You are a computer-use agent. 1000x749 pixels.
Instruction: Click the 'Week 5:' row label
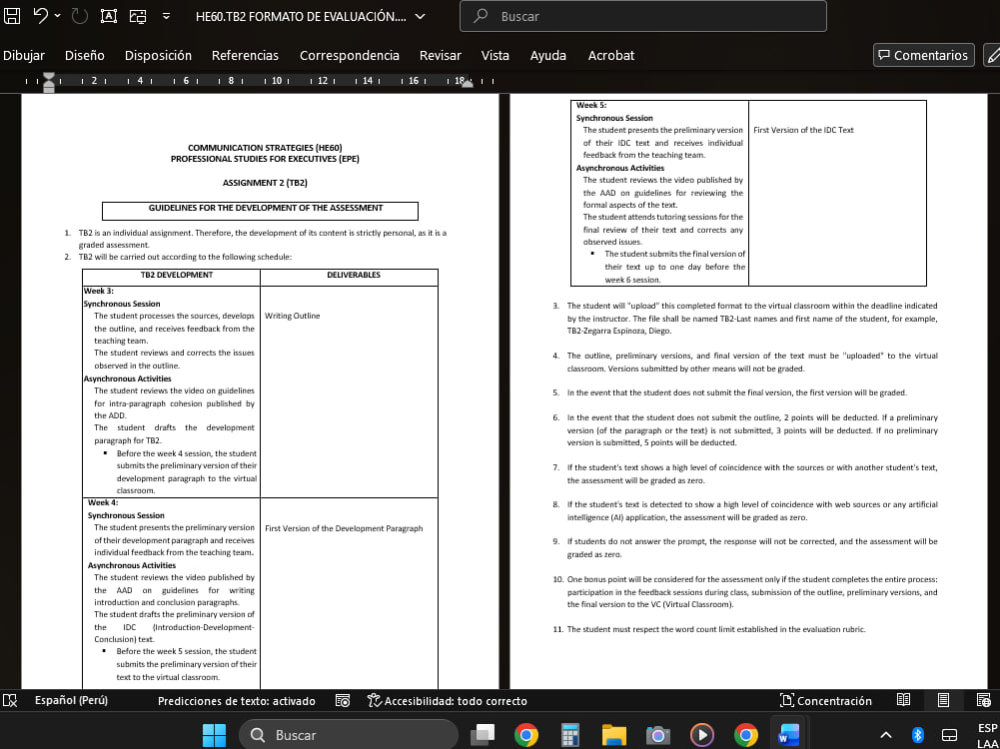591,105
